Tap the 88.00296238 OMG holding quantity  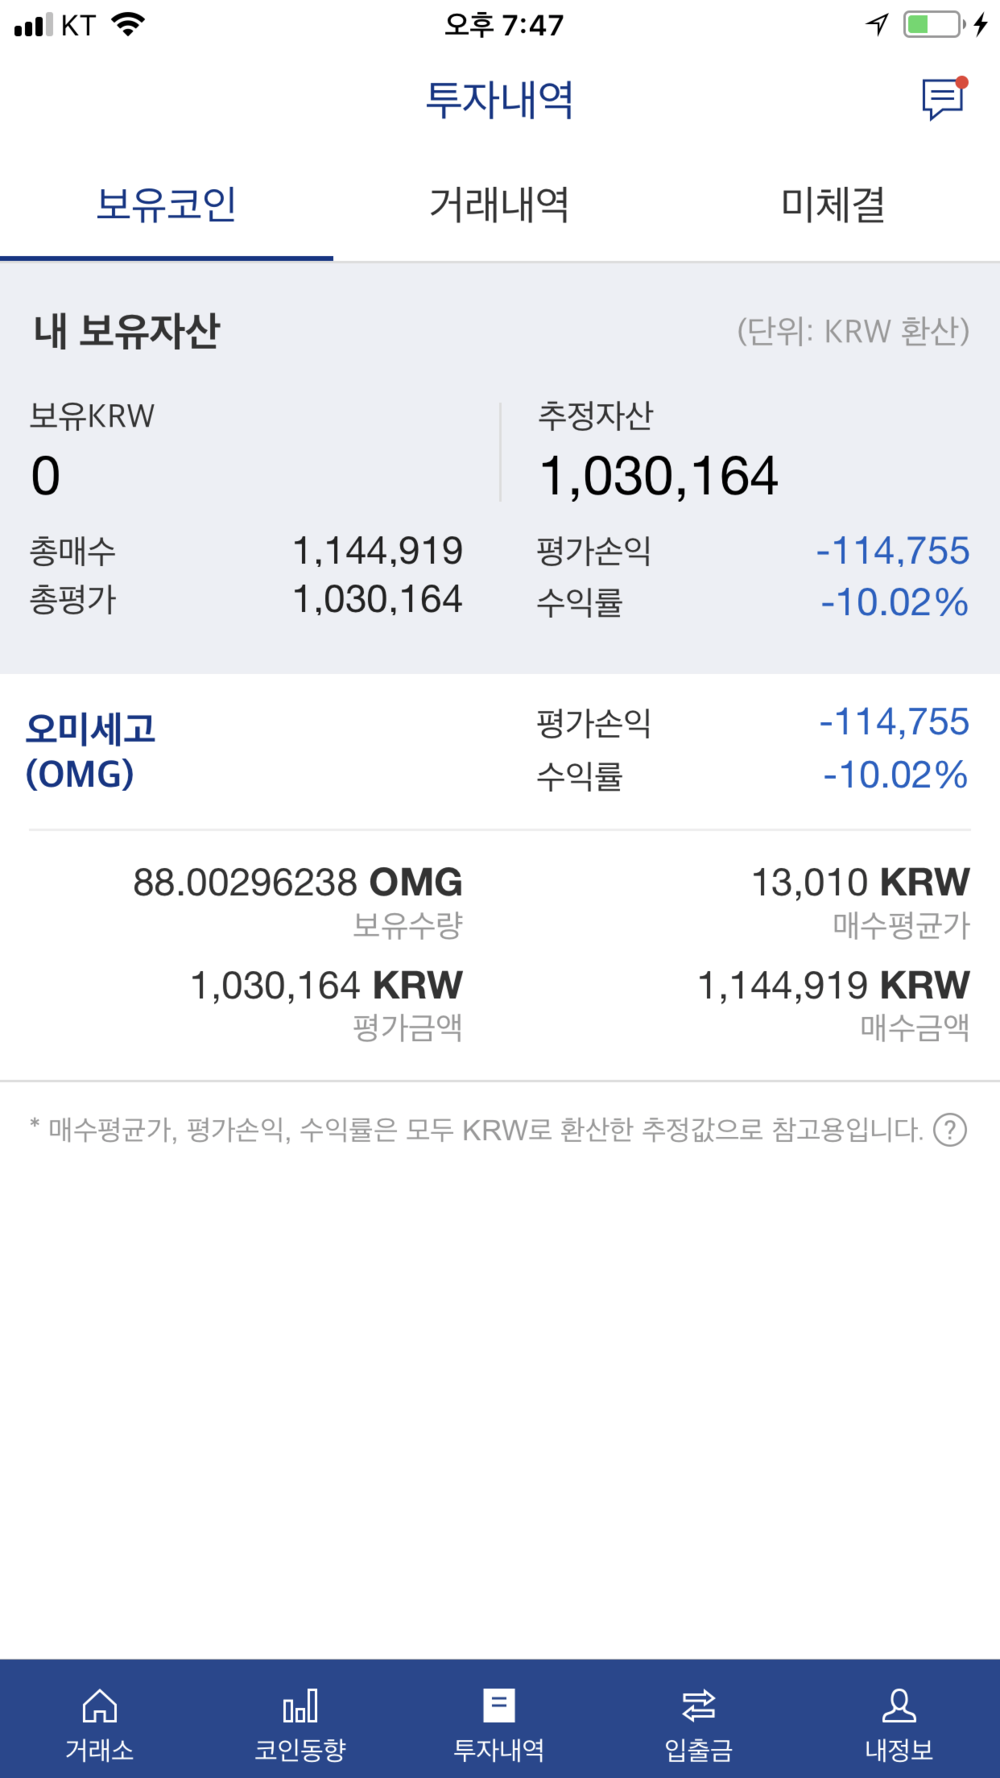pyautogui.click(x=297, y=883)
